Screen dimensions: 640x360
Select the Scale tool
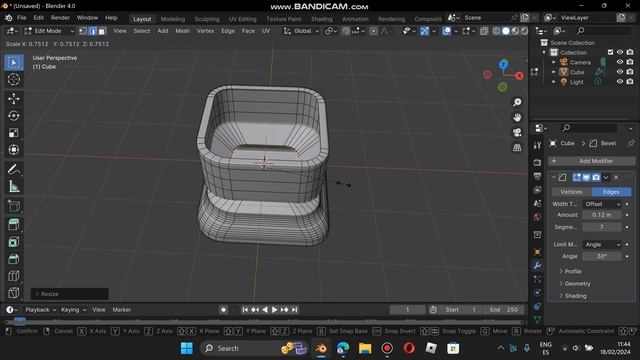[13, 133]
